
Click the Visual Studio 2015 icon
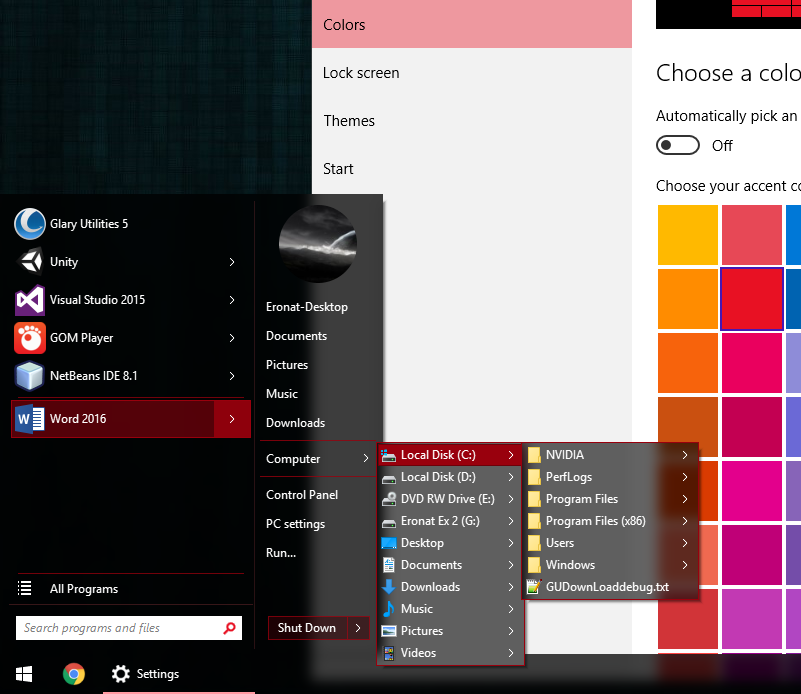click(x=30, y=300)
